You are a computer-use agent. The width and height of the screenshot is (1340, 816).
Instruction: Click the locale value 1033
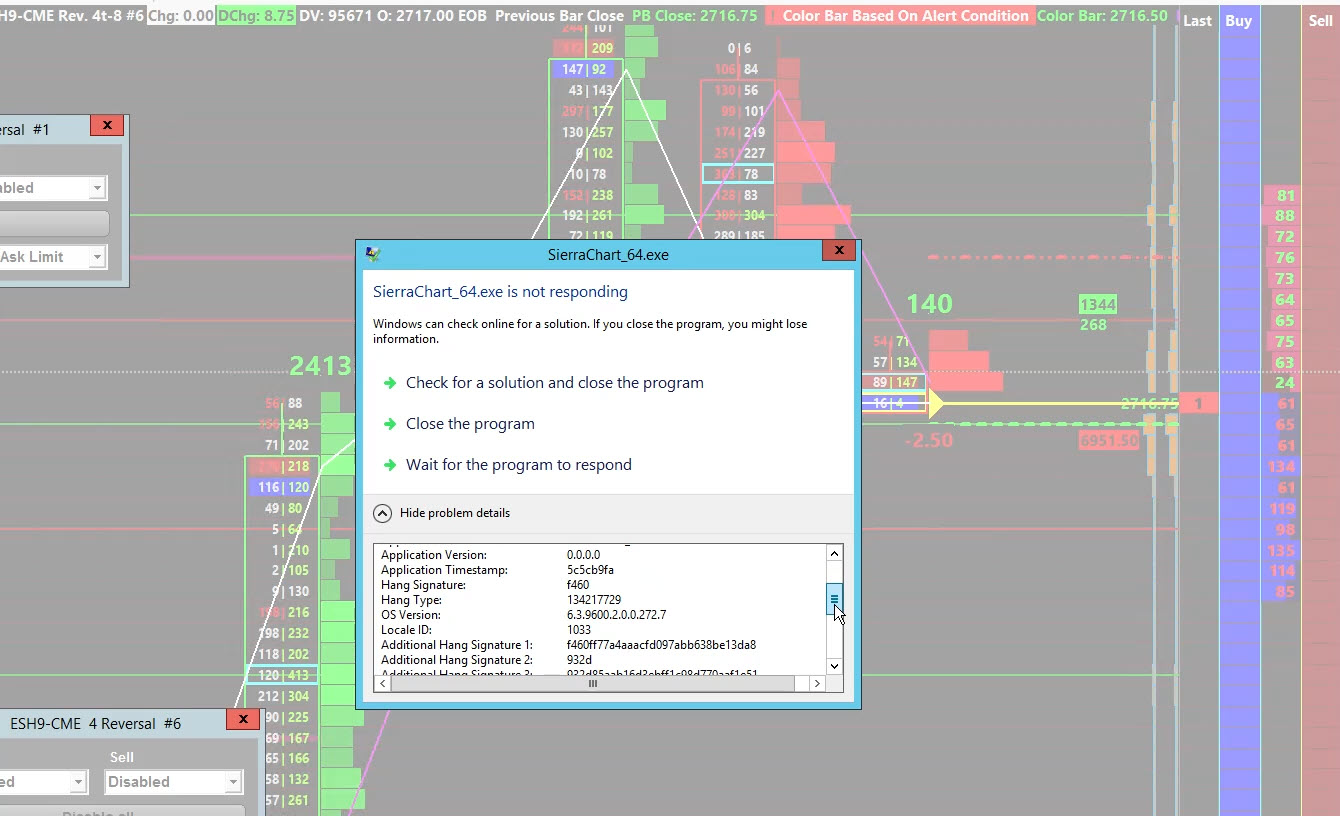579,630
